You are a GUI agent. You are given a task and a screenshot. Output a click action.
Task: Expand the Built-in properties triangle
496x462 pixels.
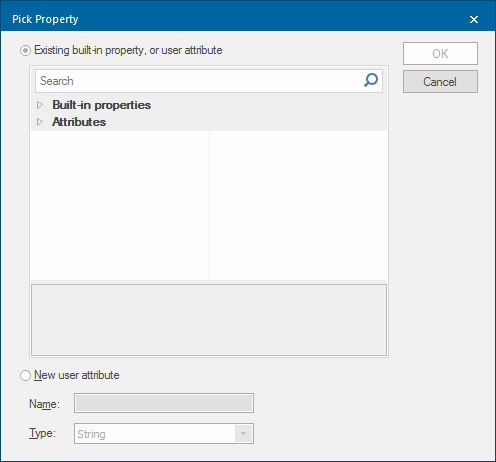[40, 105]
